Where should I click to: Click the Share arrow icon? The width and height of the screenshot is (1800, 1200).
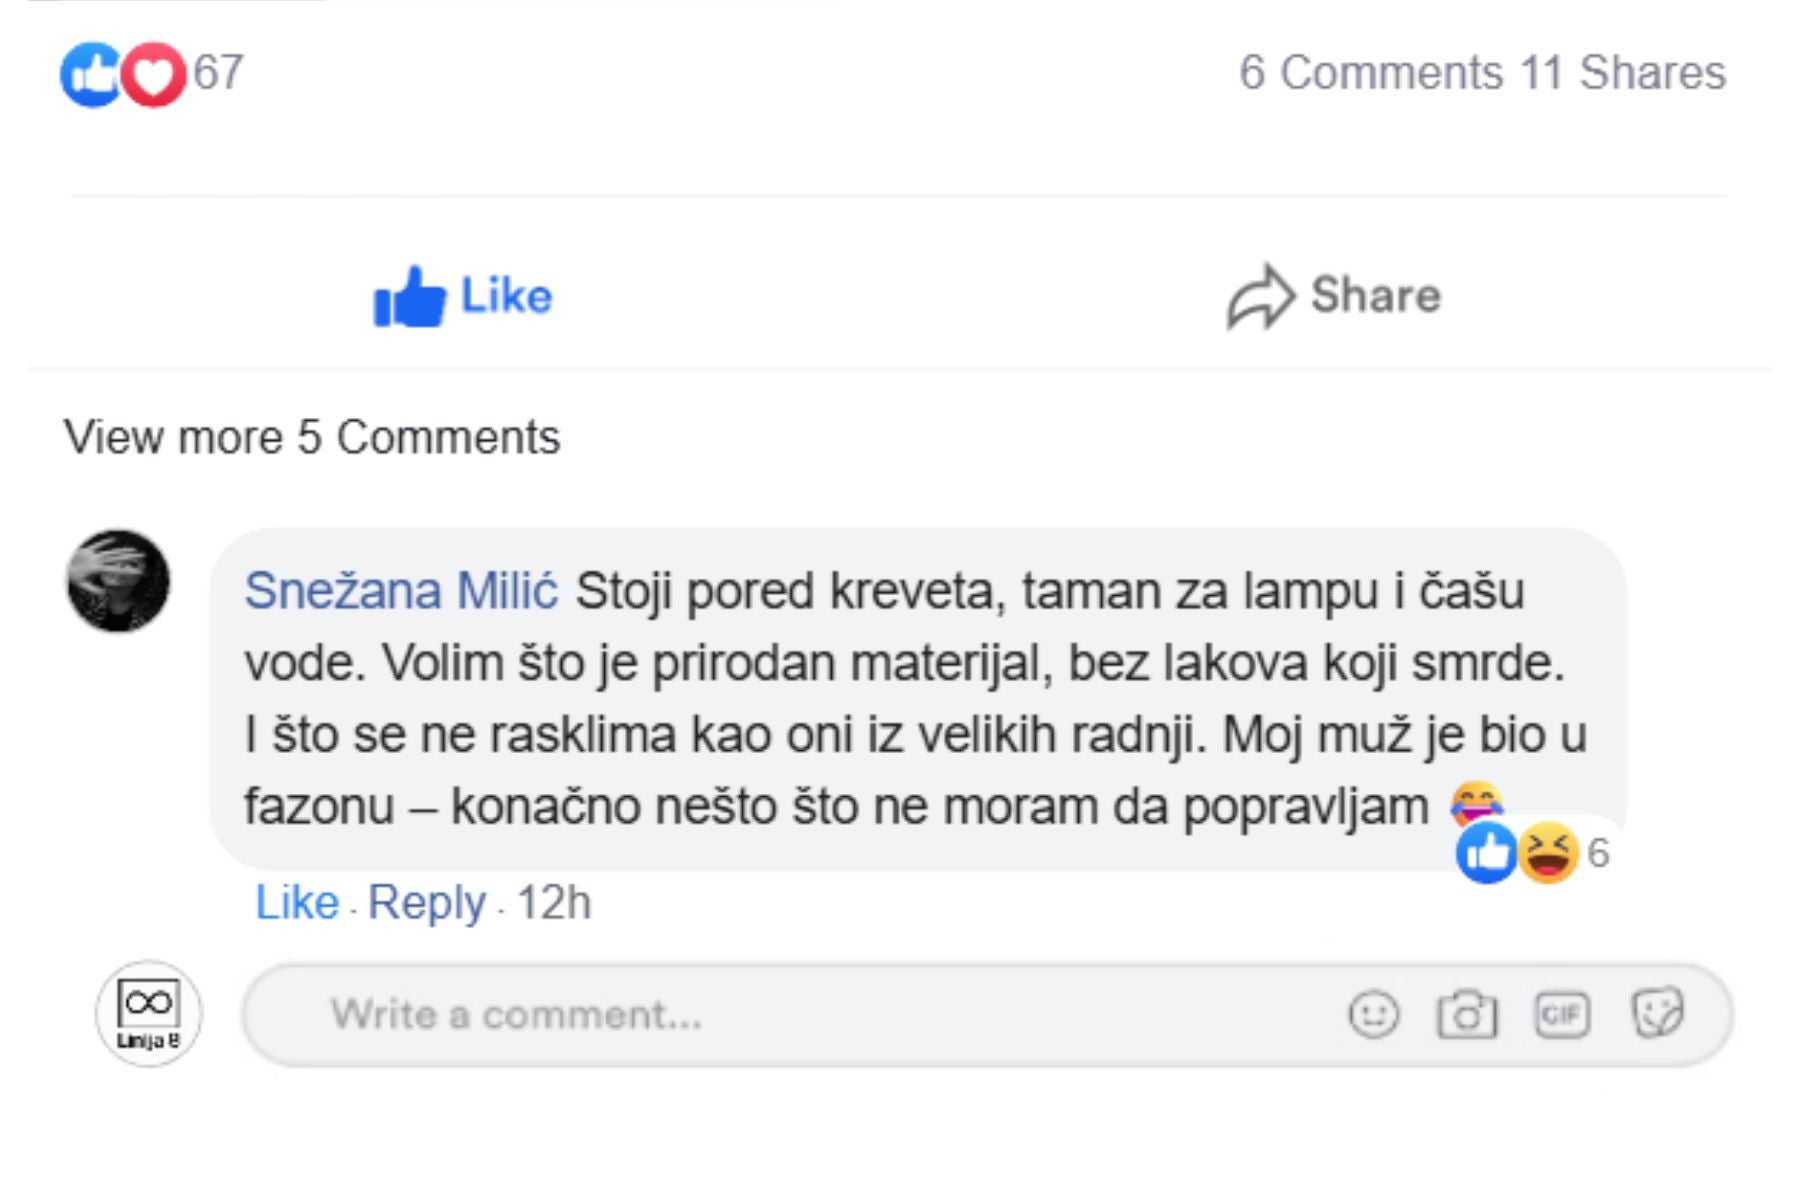tap(1260, 297)
